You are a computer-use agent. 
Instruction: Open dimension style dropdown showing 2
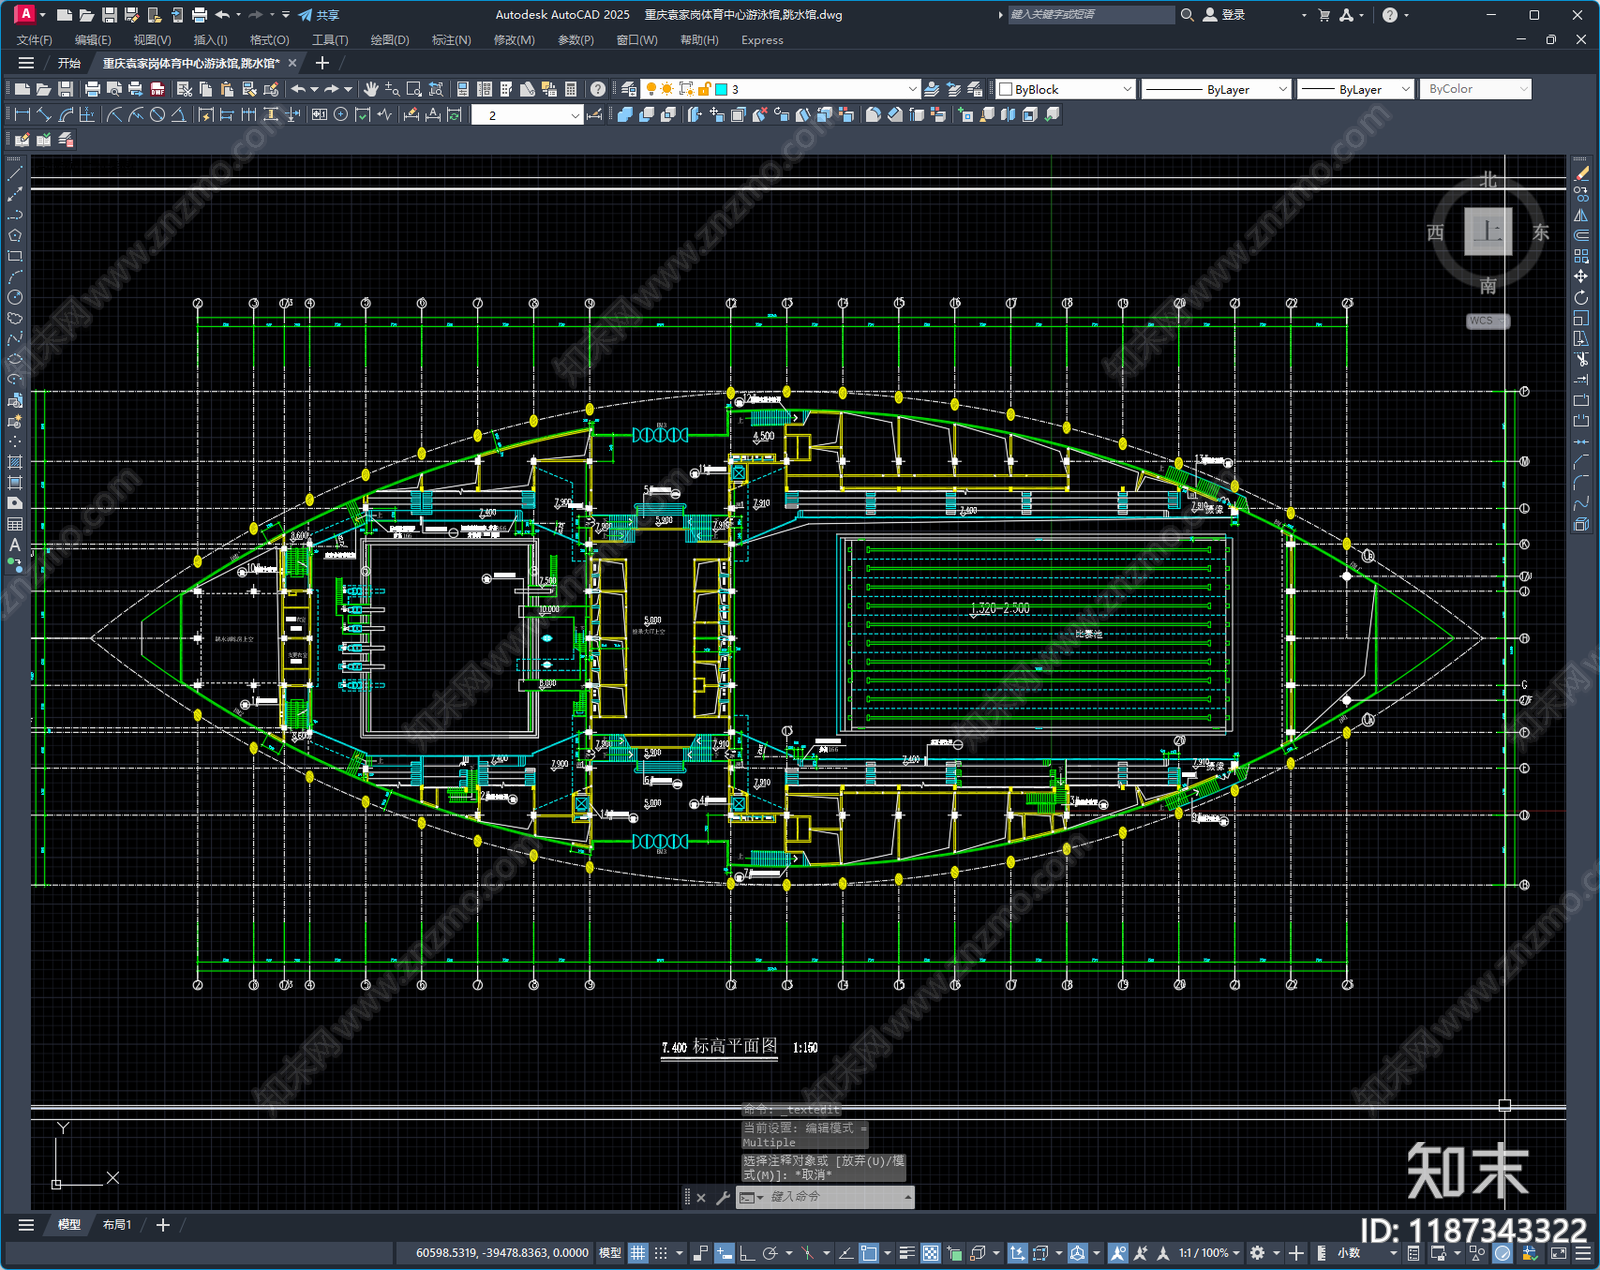click(x=527, y=115)
